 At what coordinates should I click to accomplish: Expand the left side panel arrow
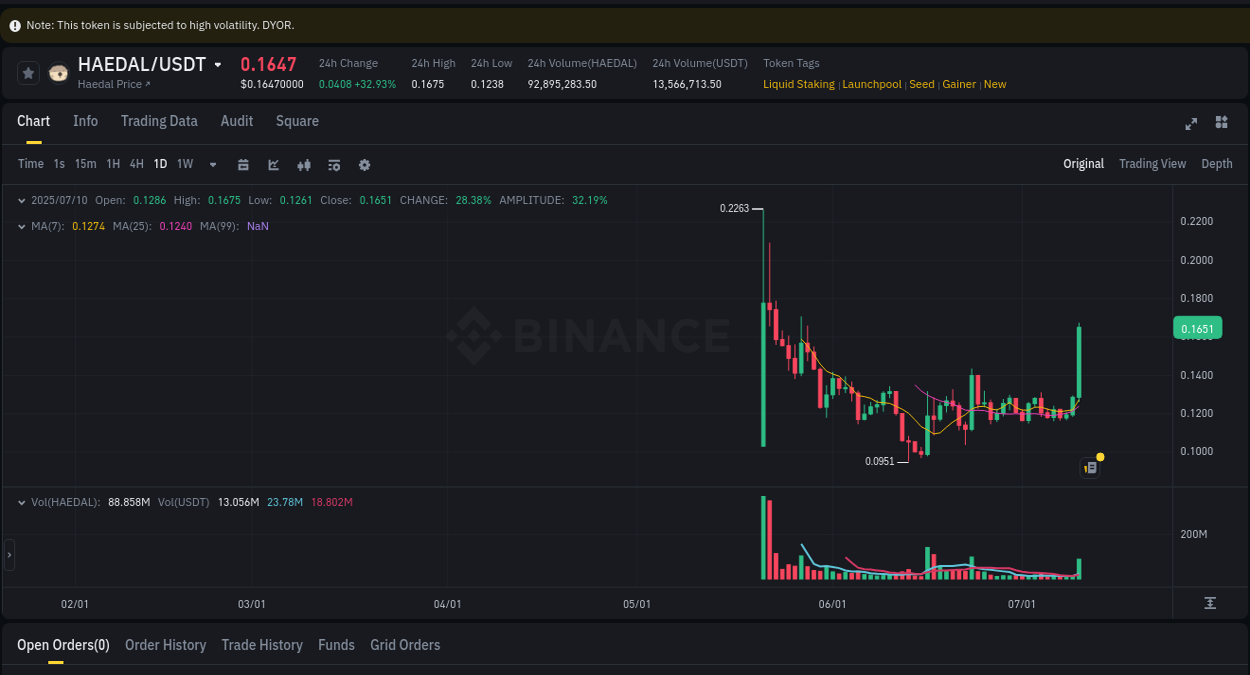pos(7,555)
